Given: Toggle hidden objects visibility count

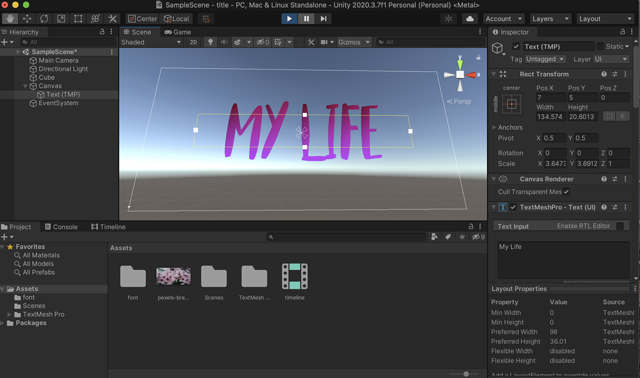Looking at the screenshot, I should pyautogui.click(x=262, y=42).
